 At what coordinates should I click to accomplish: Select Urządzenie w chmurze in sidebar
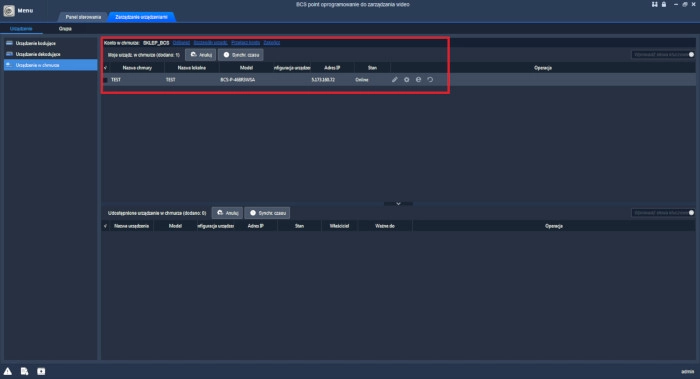click(x=50, y=65)
